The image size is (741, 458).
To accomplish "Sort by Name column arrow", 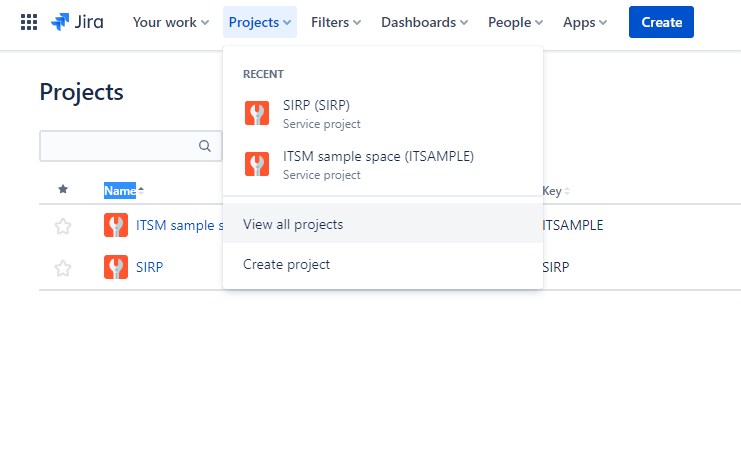I will coord(141,191).
